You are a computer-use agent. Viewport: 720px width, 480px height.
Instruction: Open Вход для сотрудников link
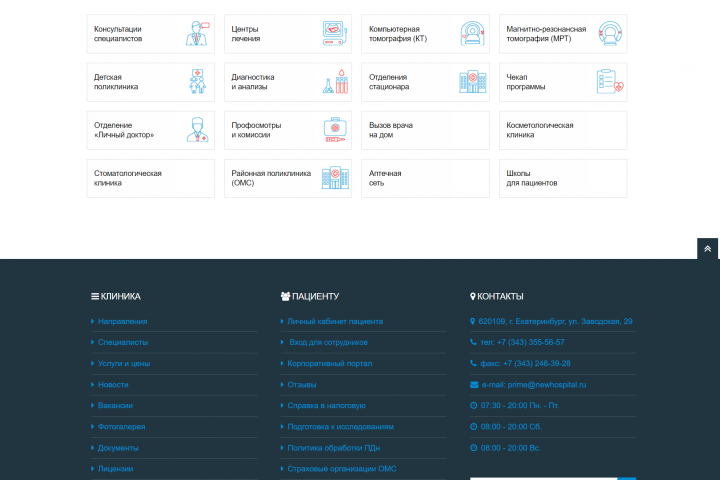tap(328, 342)
